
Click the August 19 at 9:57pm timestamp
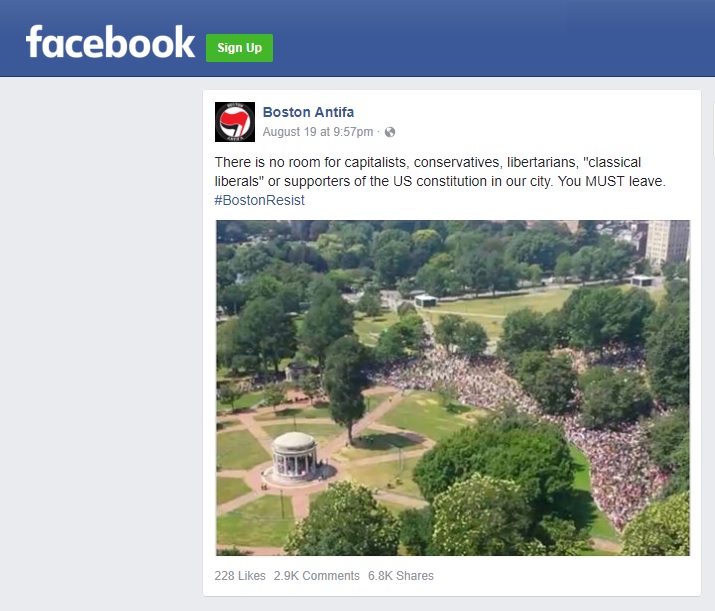(x=318, y=132)
